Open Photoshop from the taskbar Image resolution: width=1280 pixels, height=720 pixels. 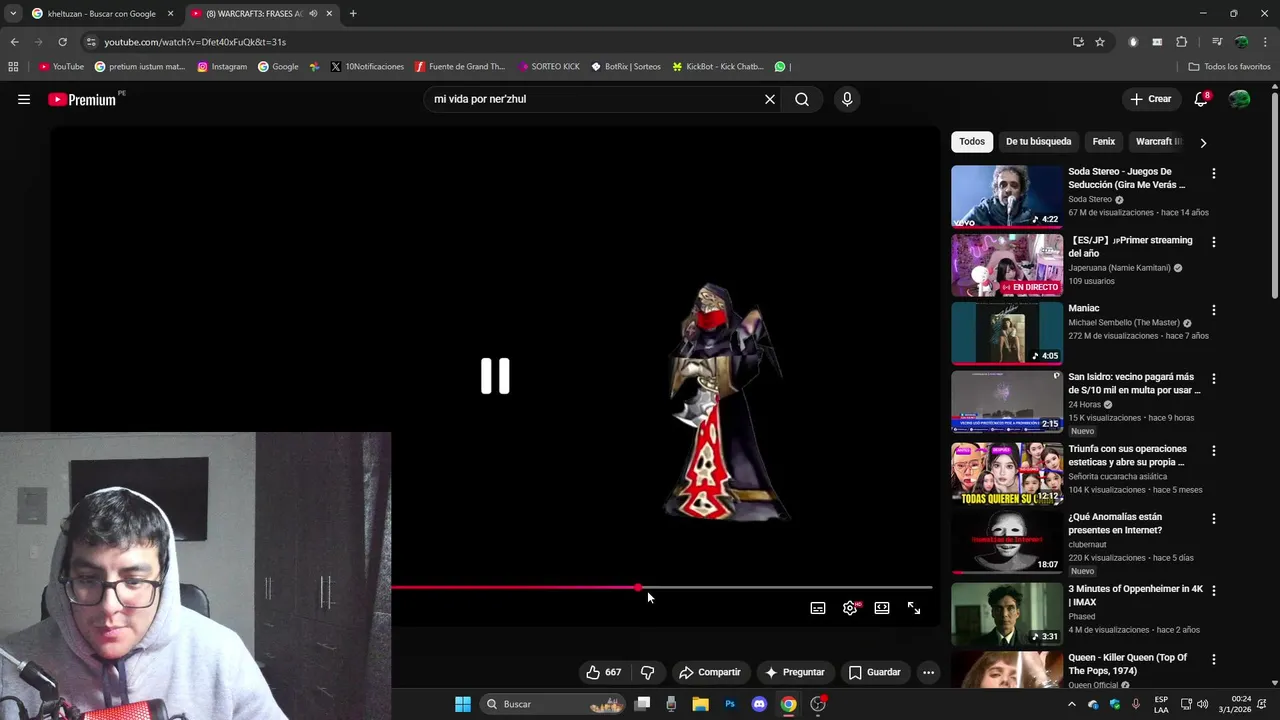click(730, 704)
